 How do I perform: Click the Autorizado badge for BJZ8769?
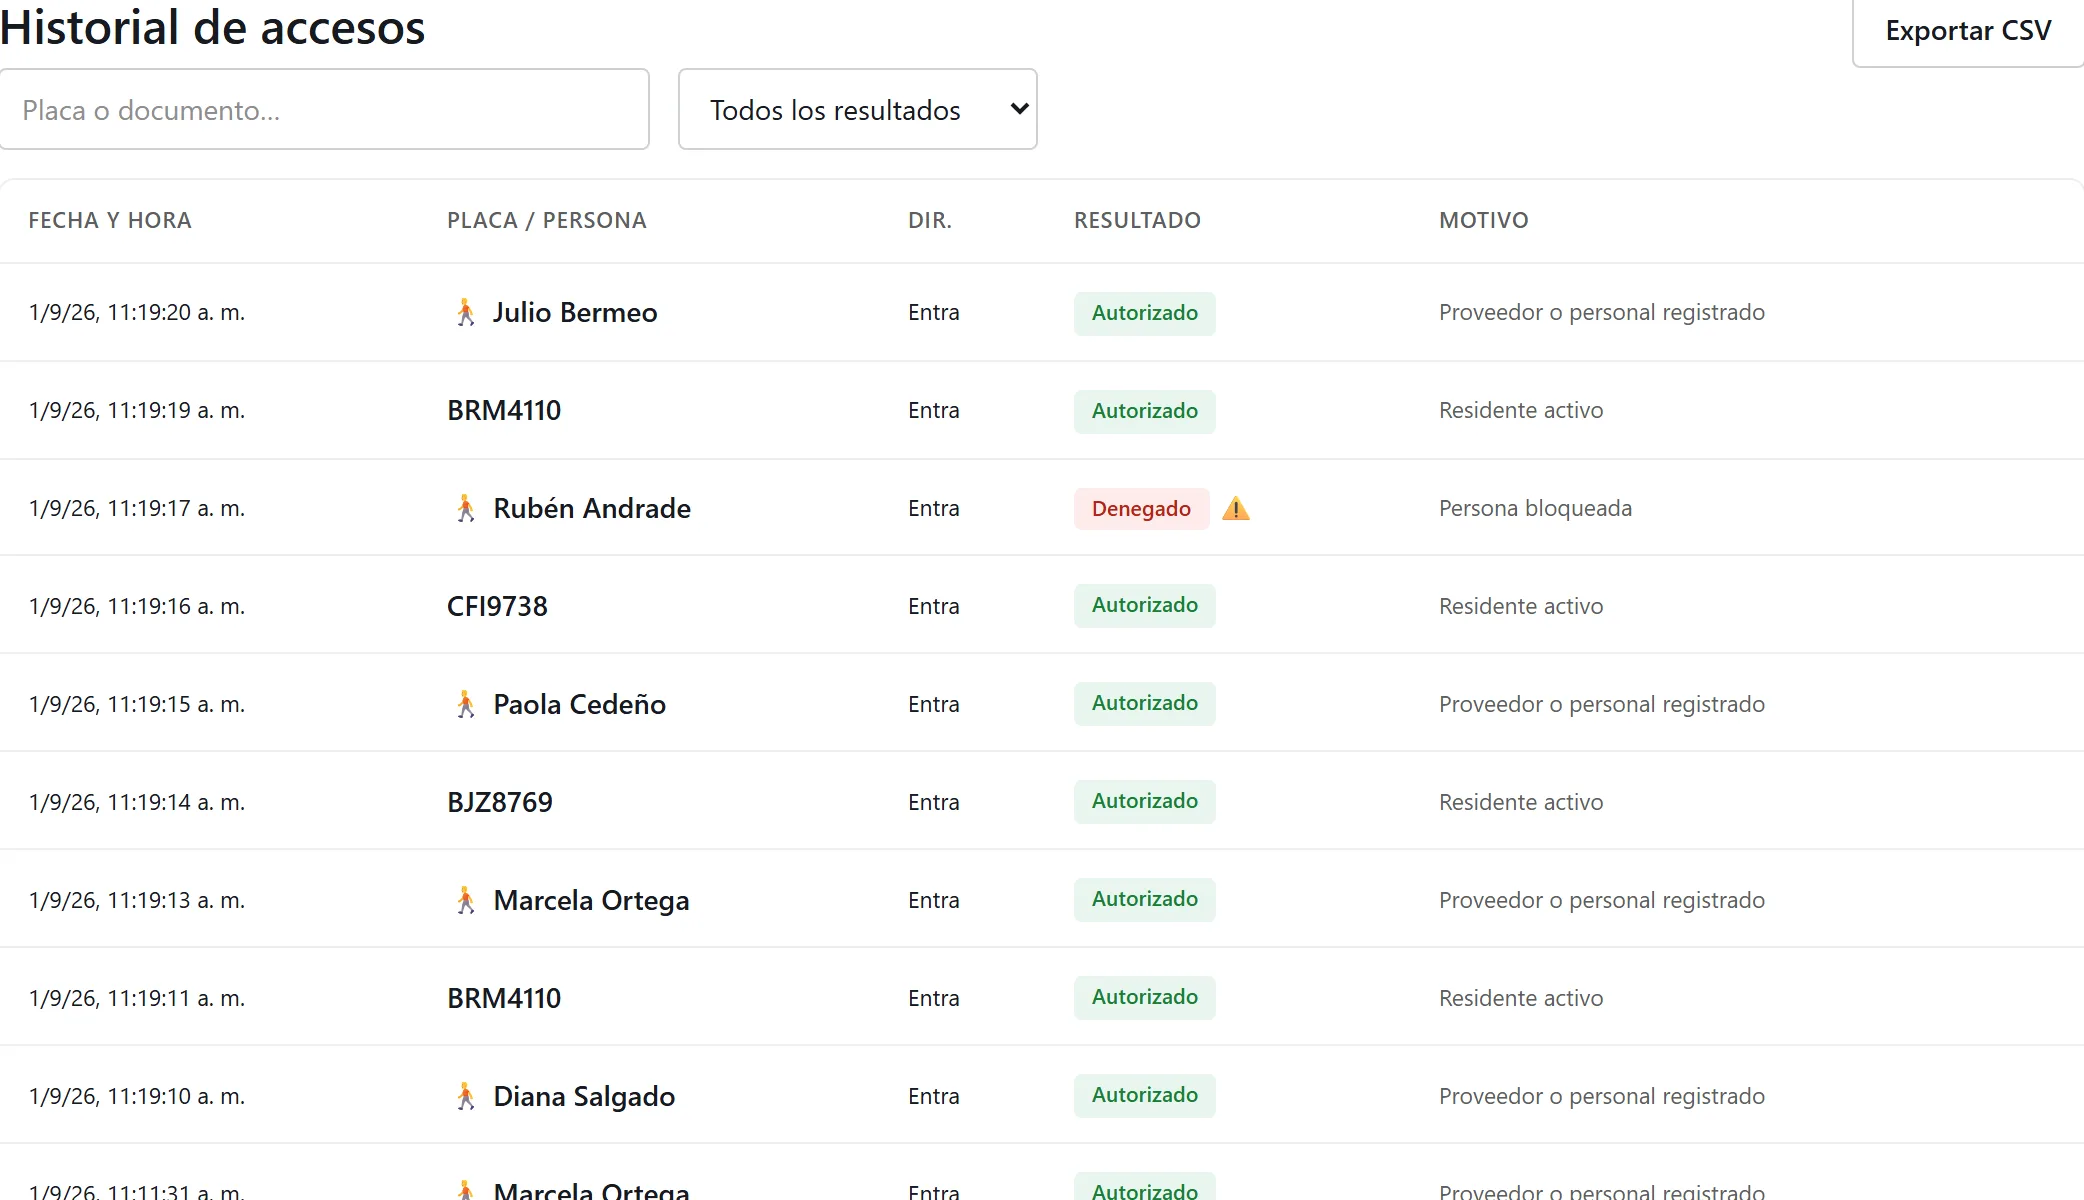[1145, 802]
